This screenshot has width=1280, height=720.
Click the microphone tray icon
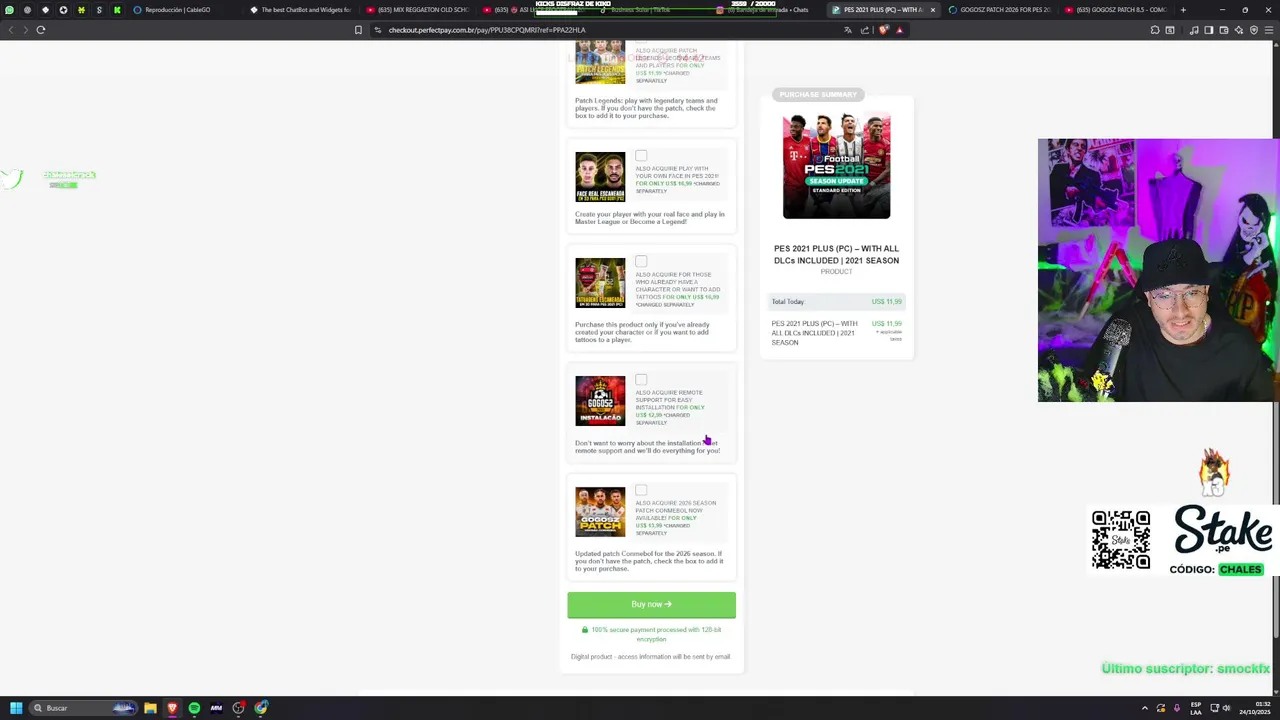point(1176,708)
